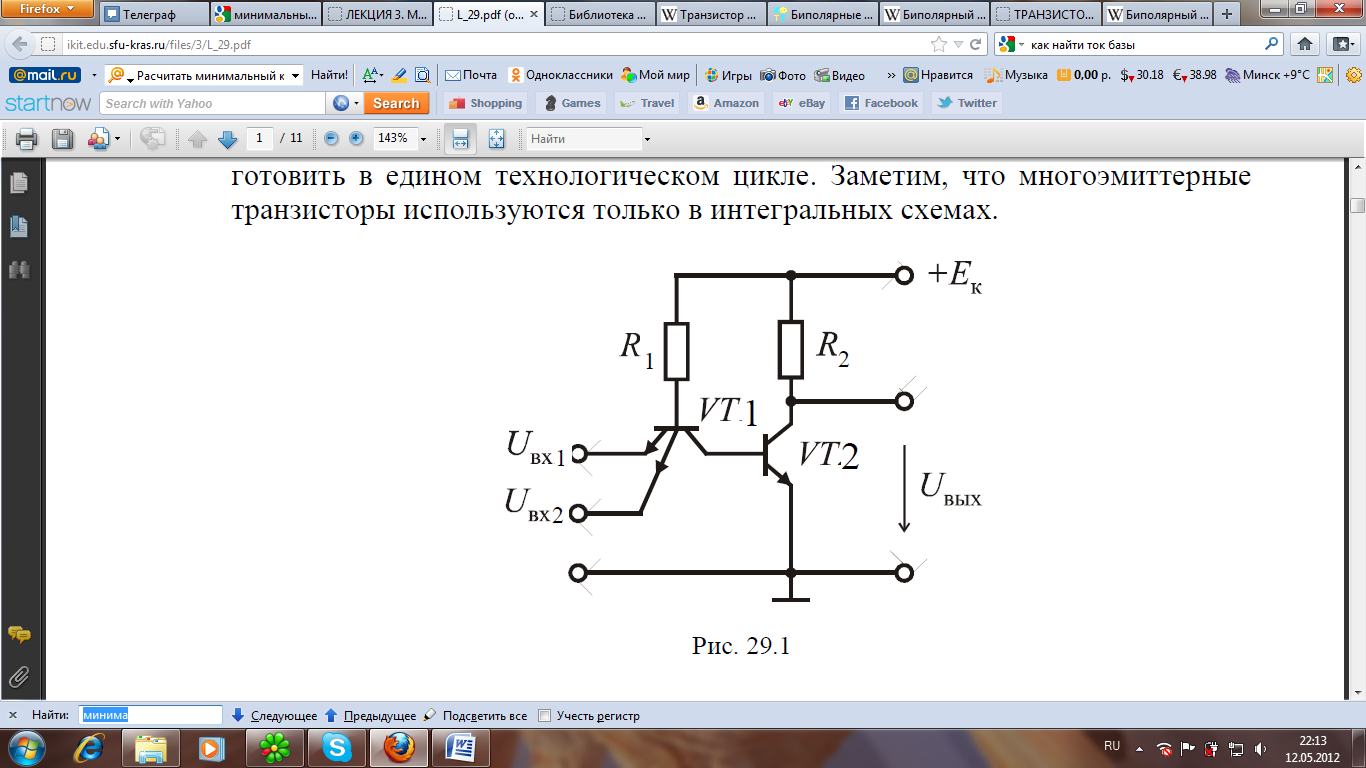Go to next page with down arrow
Screen dimensions: 1366x768
coord(227,139)
